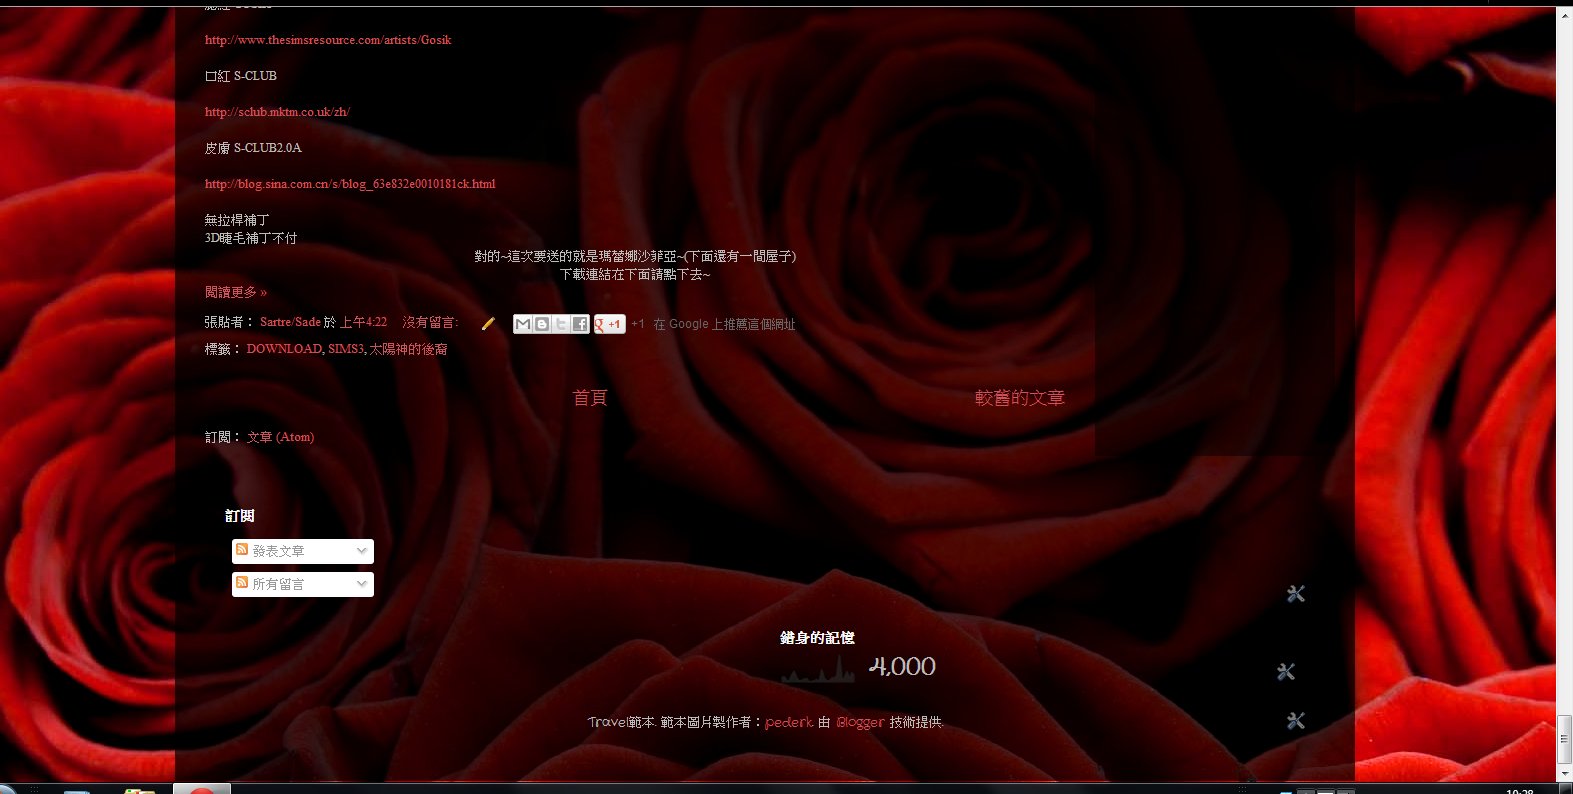
Task: Click the page views sparkline graph
Action: (818, 670)
